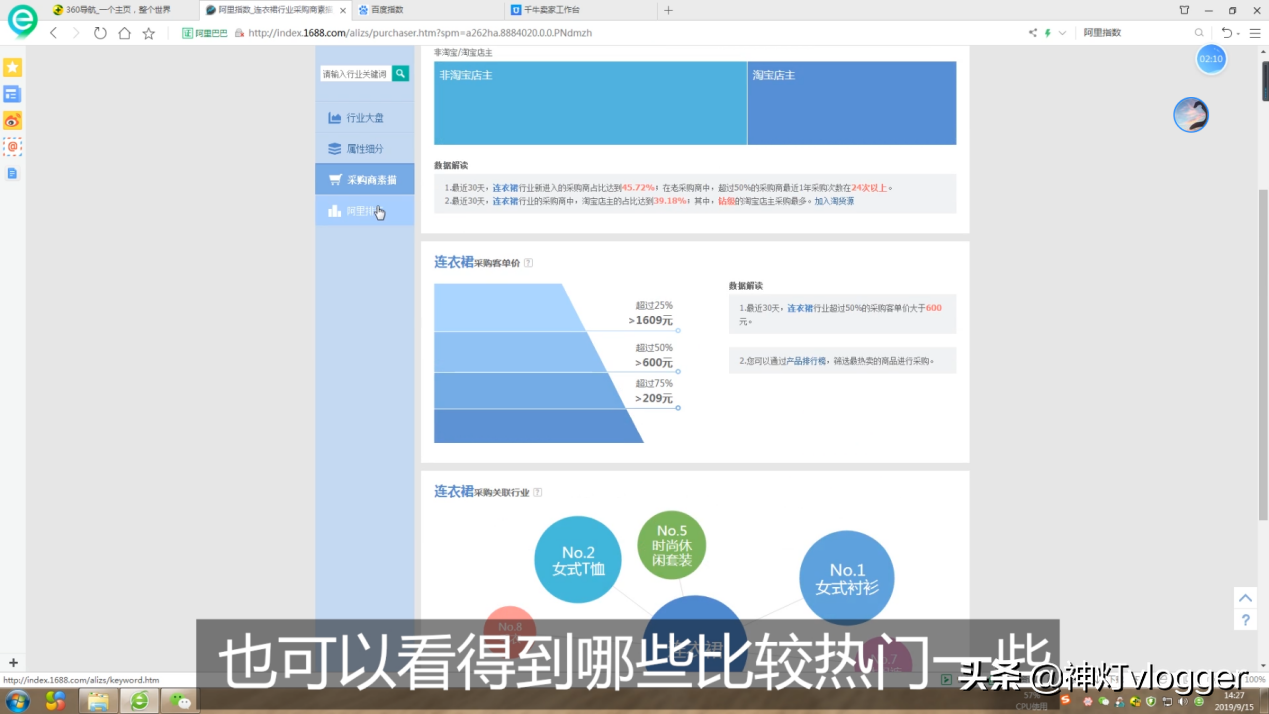Click the 钻级 link in data note
Screen dimensions: 1269x714
726,201
